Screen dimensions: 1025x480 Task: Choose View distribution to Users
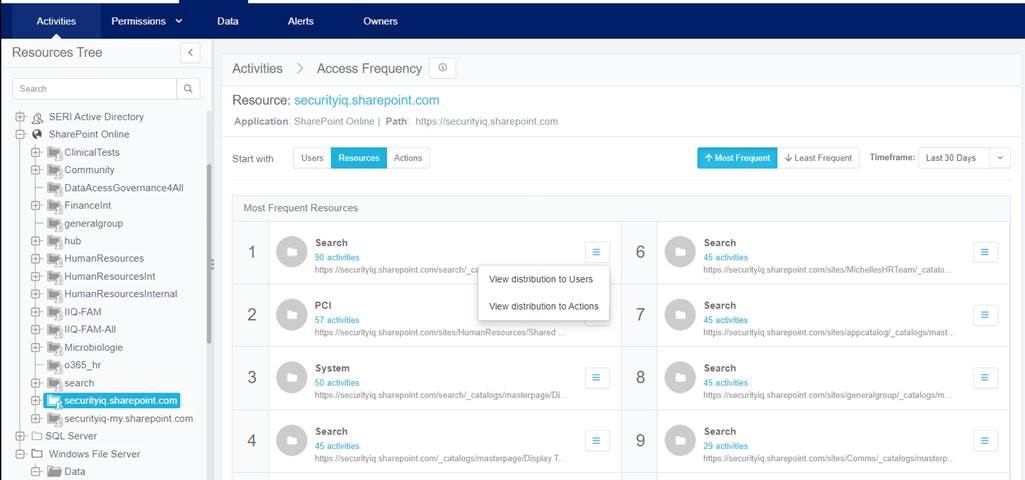tap(540, 279)
